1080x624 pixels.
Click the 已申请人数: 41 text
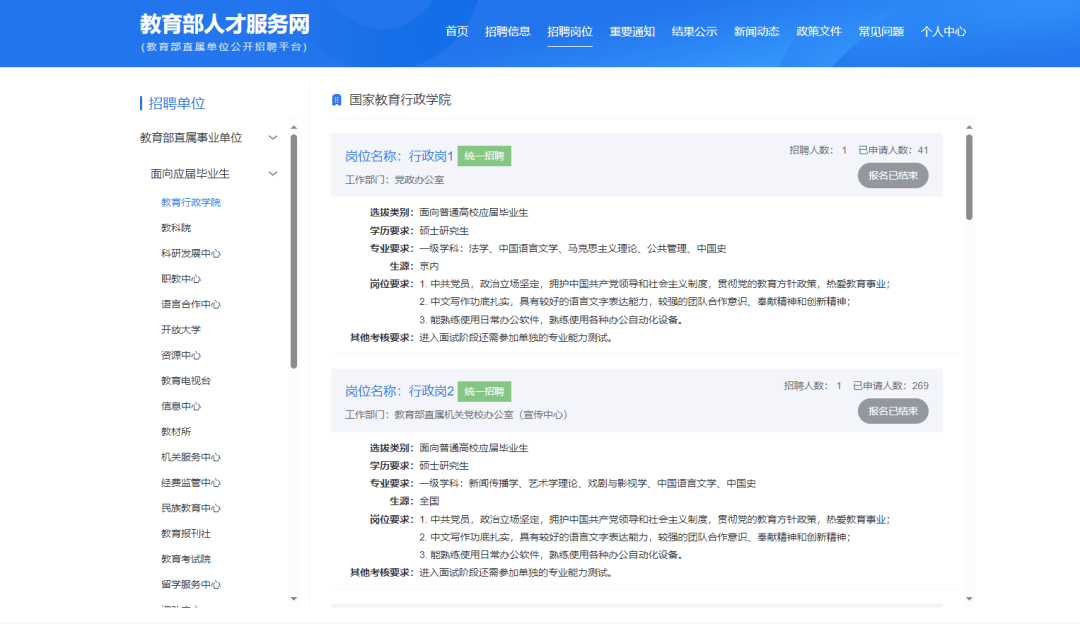click(x=893, y=150)
